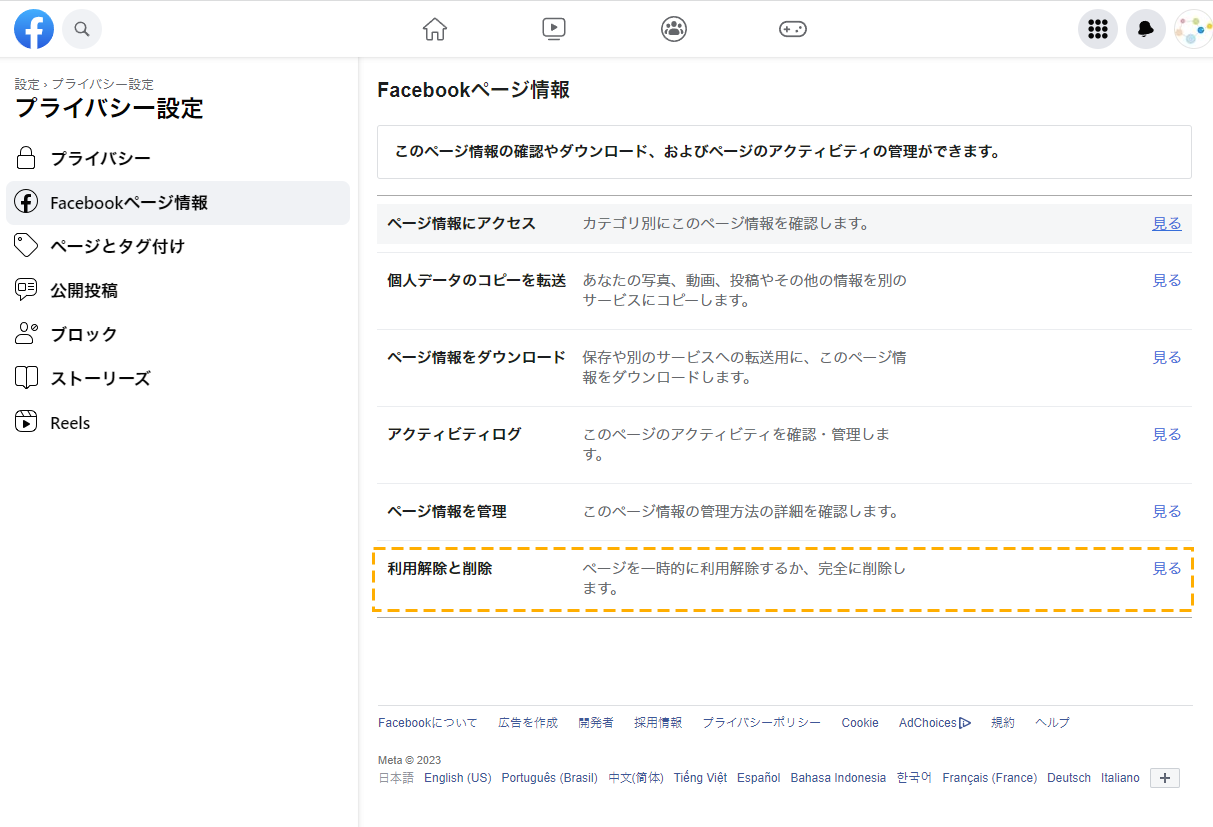Open the 採用情報 footer link
This screenshot has width=1213, height=827.
(658, 722)
